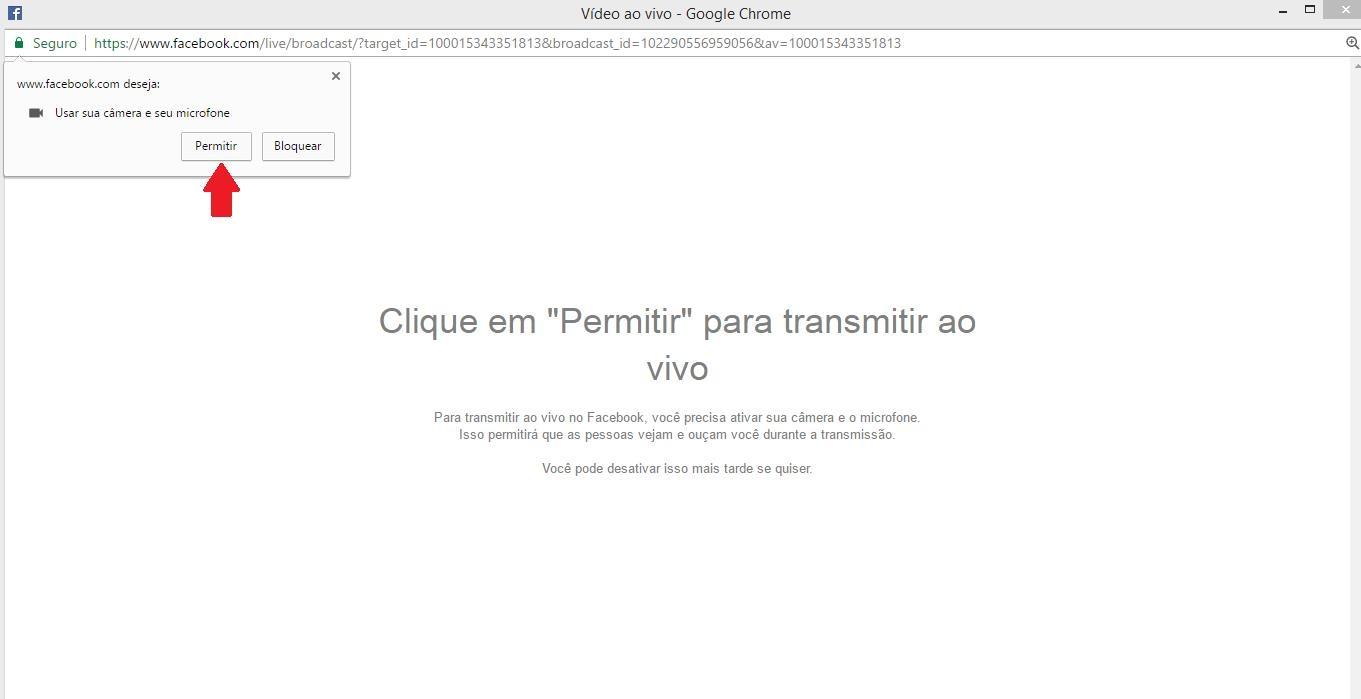This screenshot has height=699, width=1361.
Task: Click the green secure padlock icon
Action: [18, 43]
